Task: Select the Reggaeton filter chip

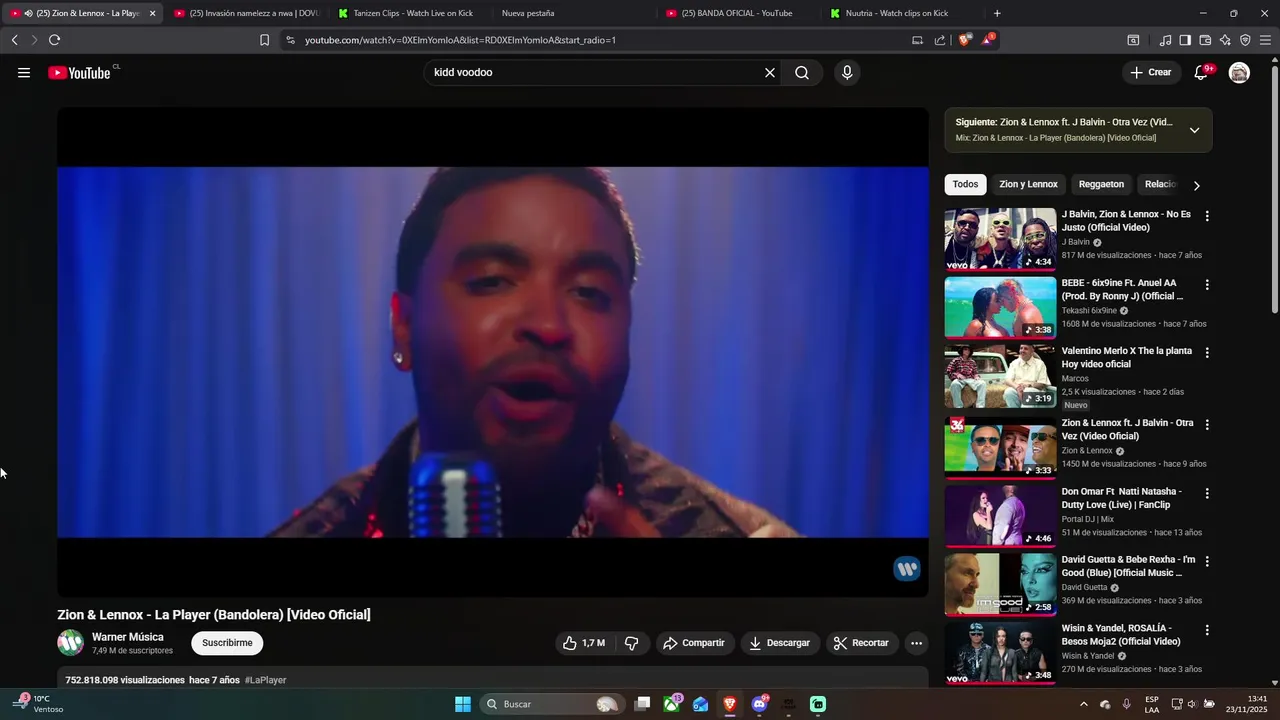Action: [1101, 184]
